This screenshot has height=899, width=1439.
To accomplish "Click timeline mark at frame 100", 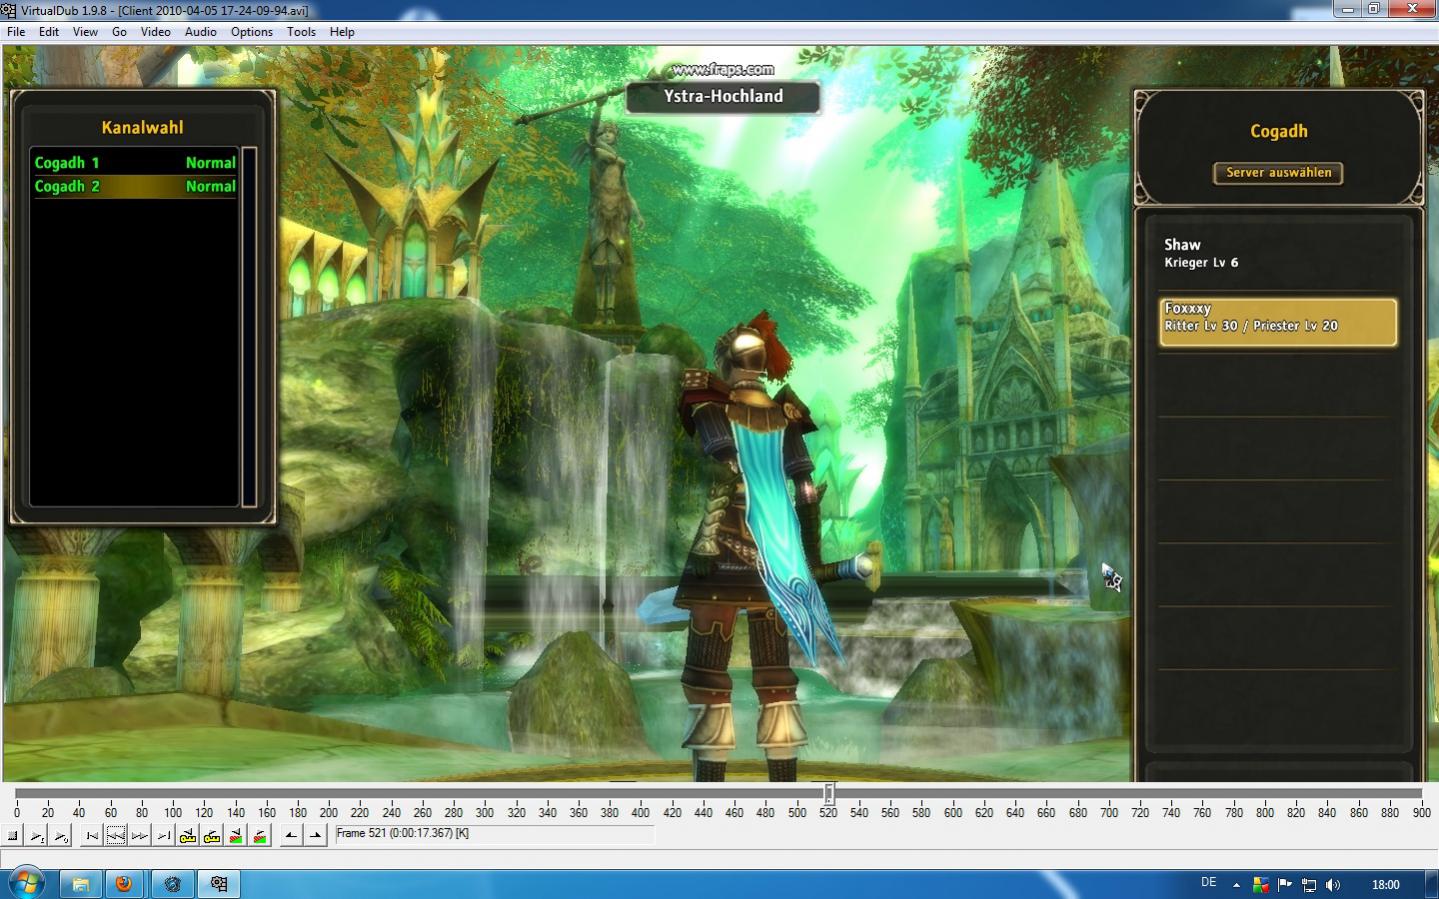I will click(173, 813).
